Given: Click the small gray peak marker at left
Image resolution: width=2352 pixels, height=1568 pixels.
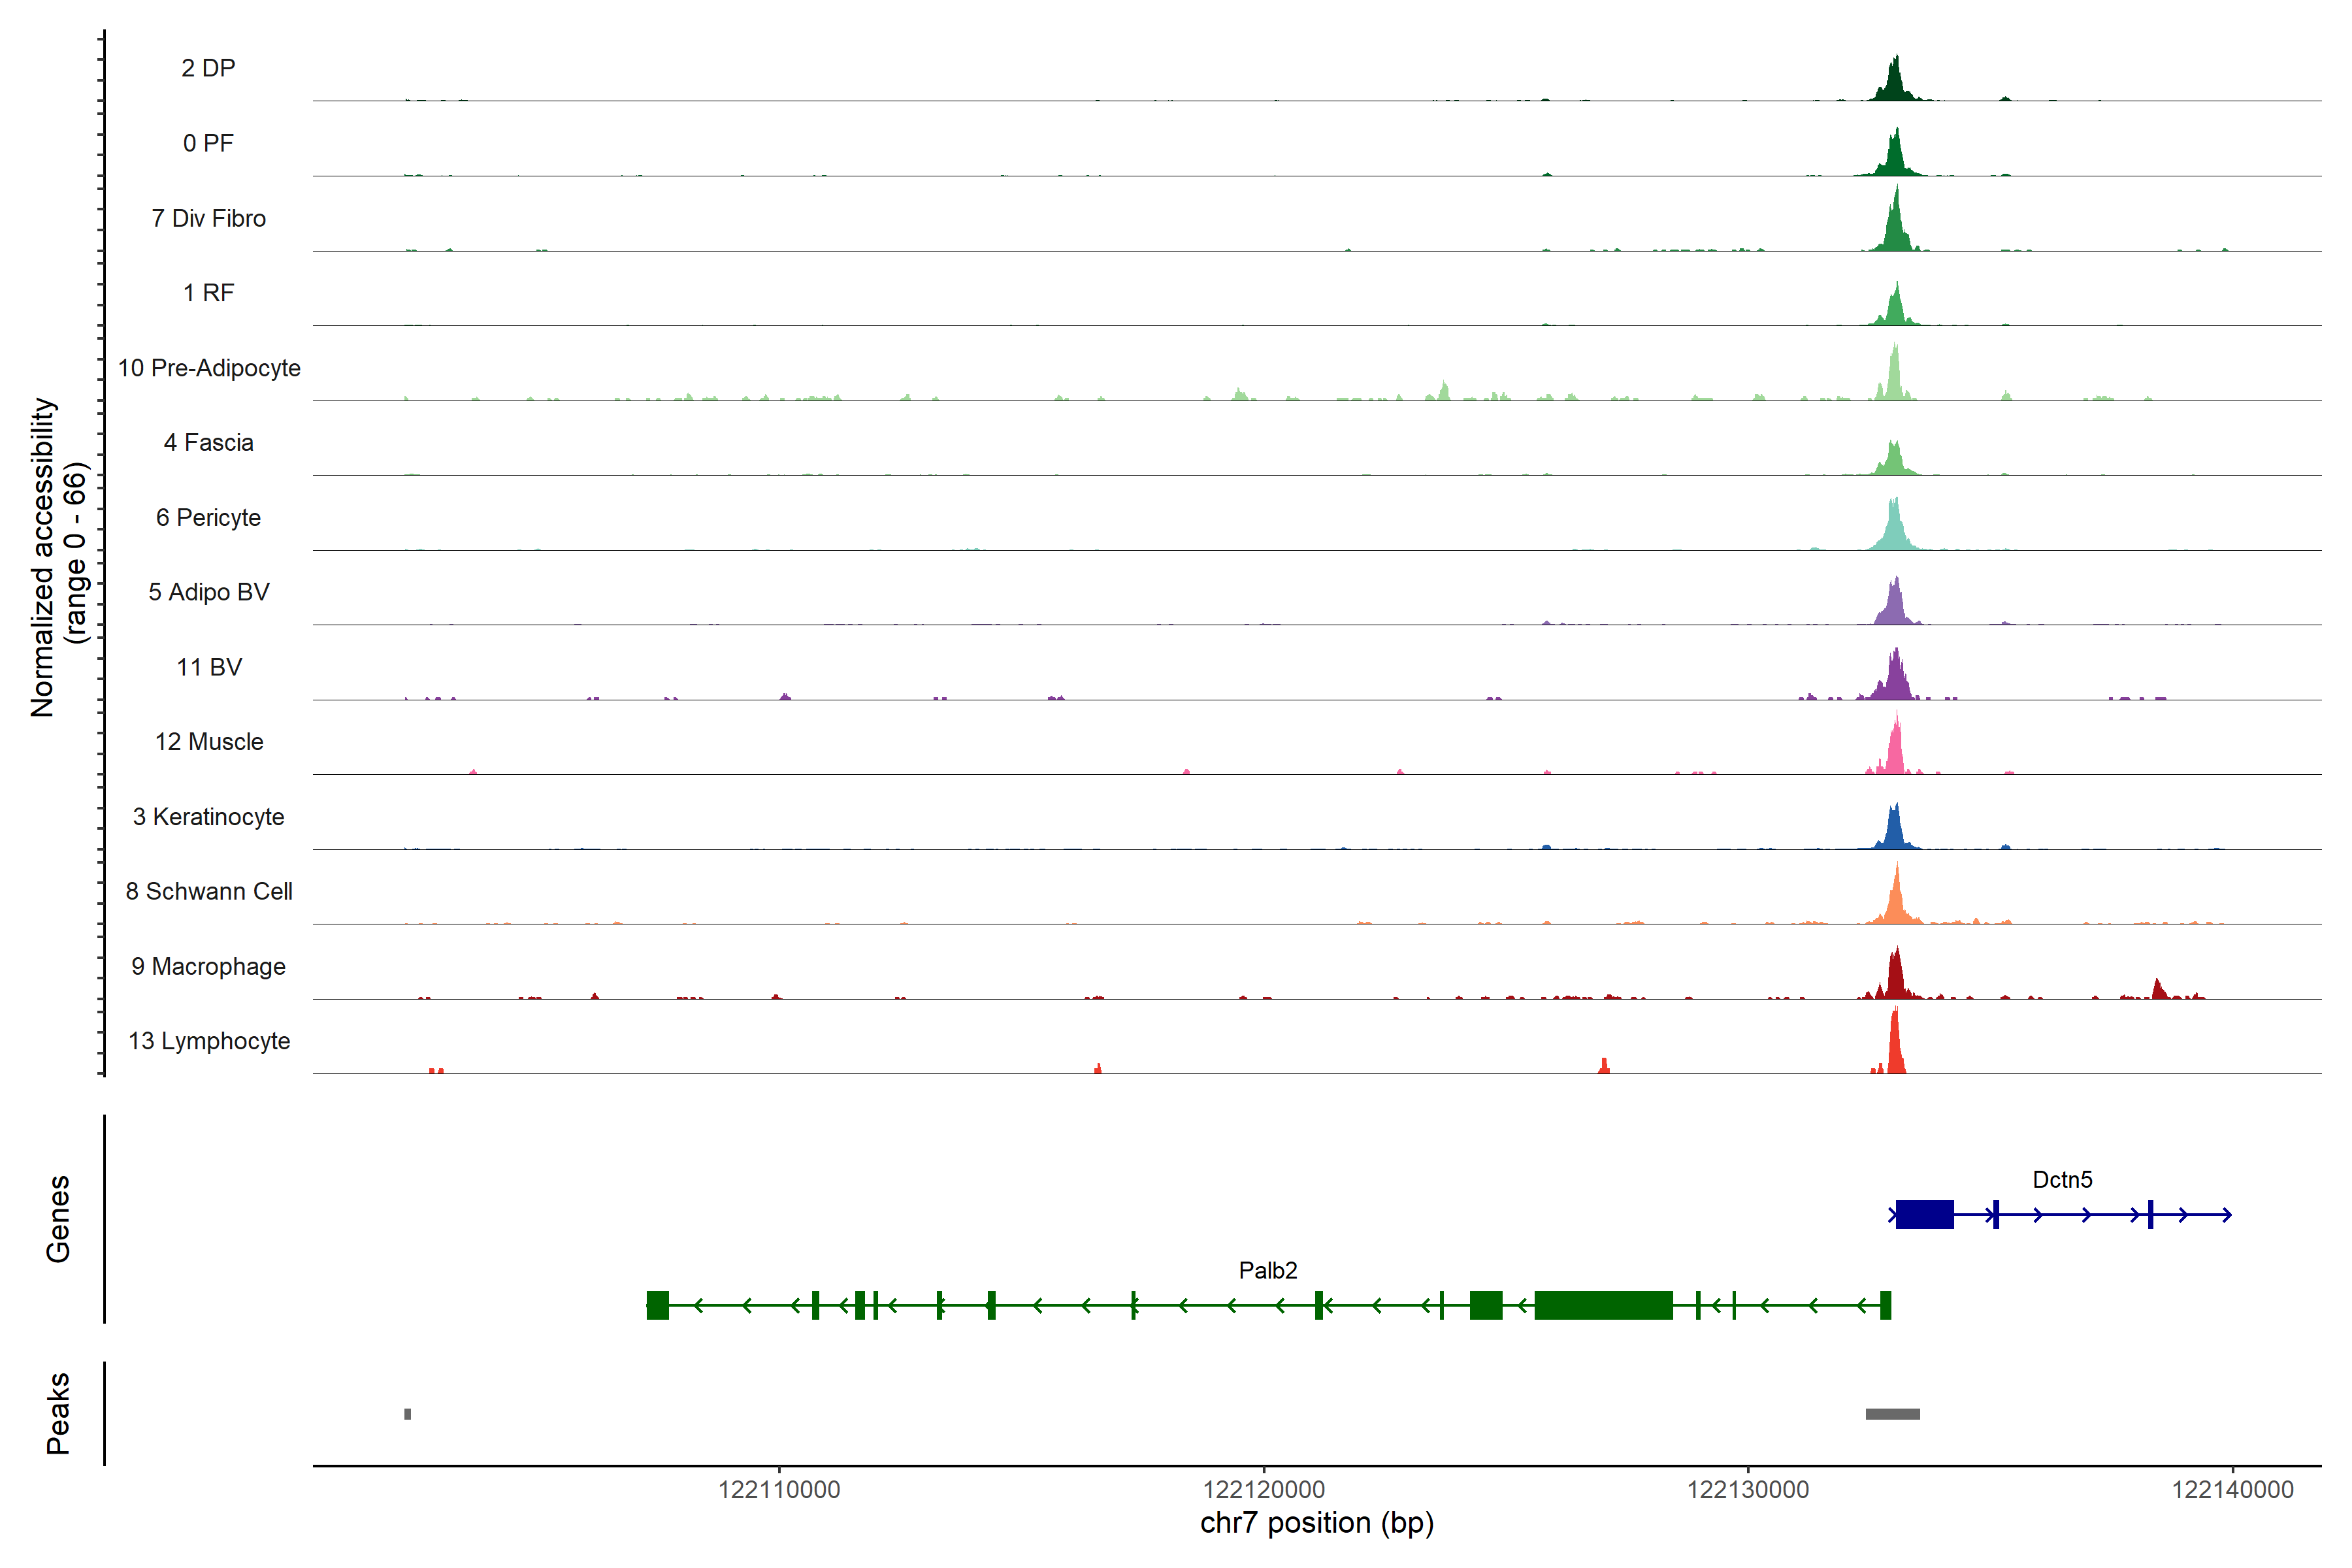Looking at the screenshot, I should [408, 1414].
